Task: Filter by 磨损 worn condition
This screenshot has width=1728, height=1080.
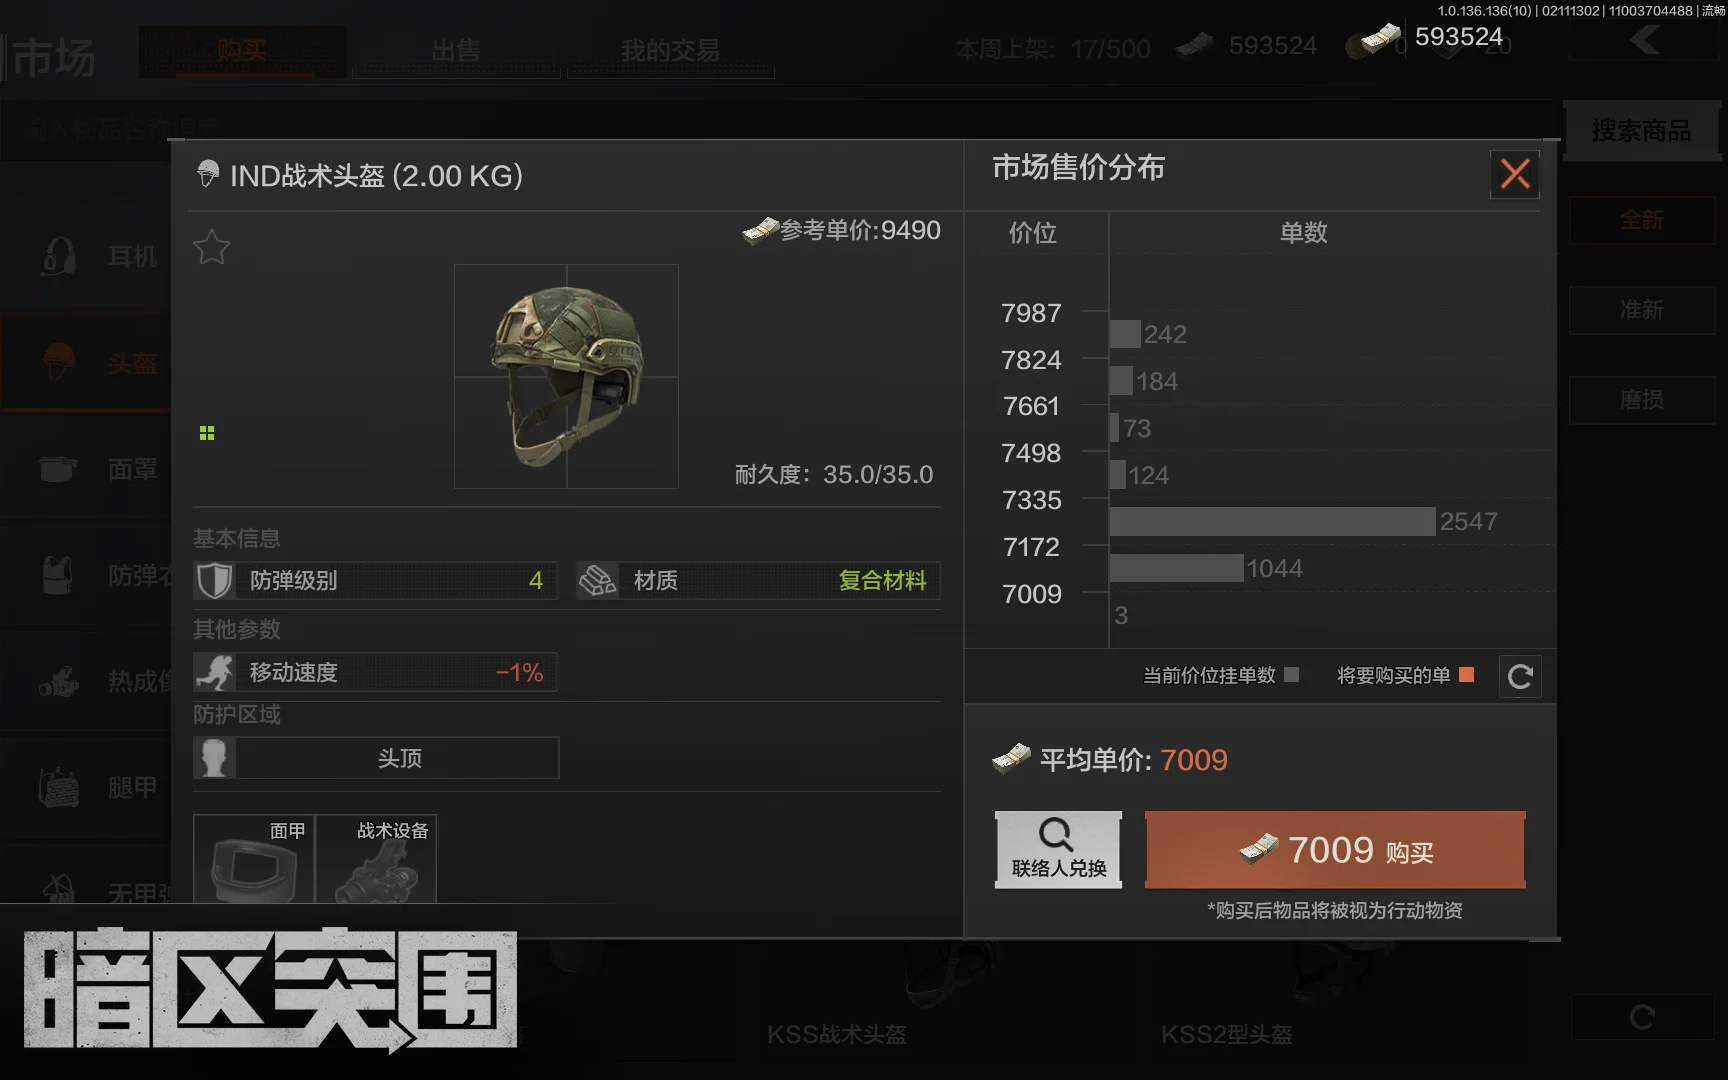Action: click(x=1641, y=400)
